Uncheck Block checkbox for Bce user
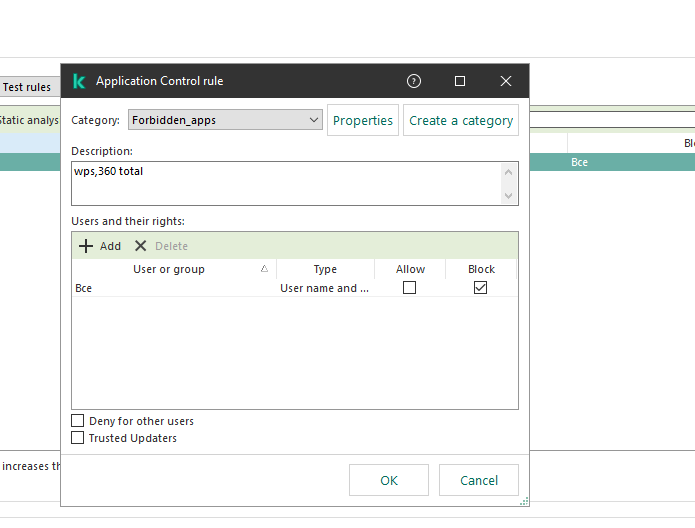Viewport: 695px width, 528px height. (x=481, y=288)
